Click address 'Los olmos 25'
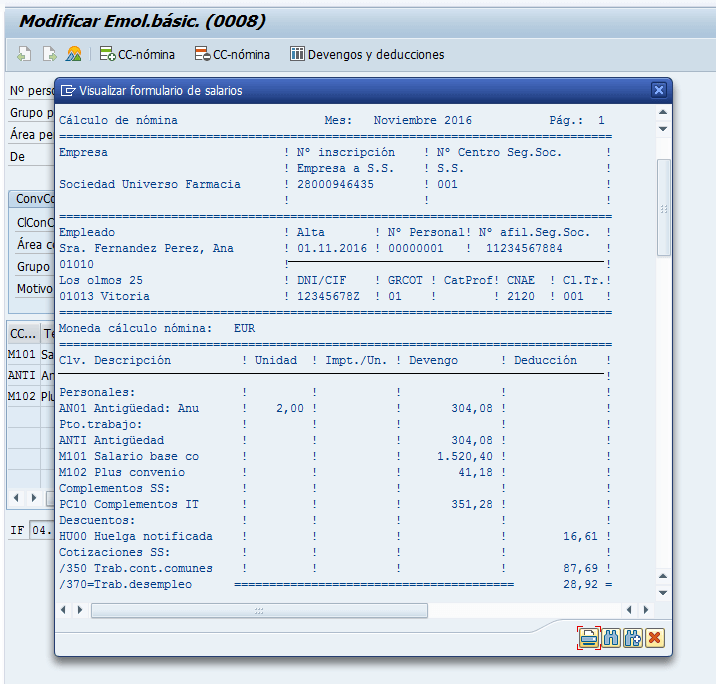 (101, 280)
